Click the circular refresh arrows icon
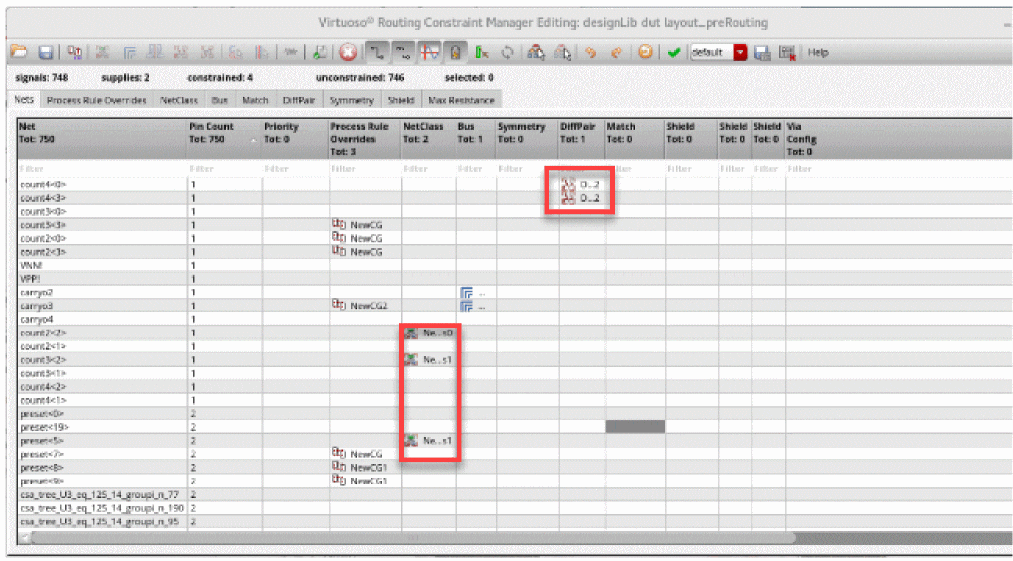Viewport: 1013px width, 561px height. click(x=507, y=52)
